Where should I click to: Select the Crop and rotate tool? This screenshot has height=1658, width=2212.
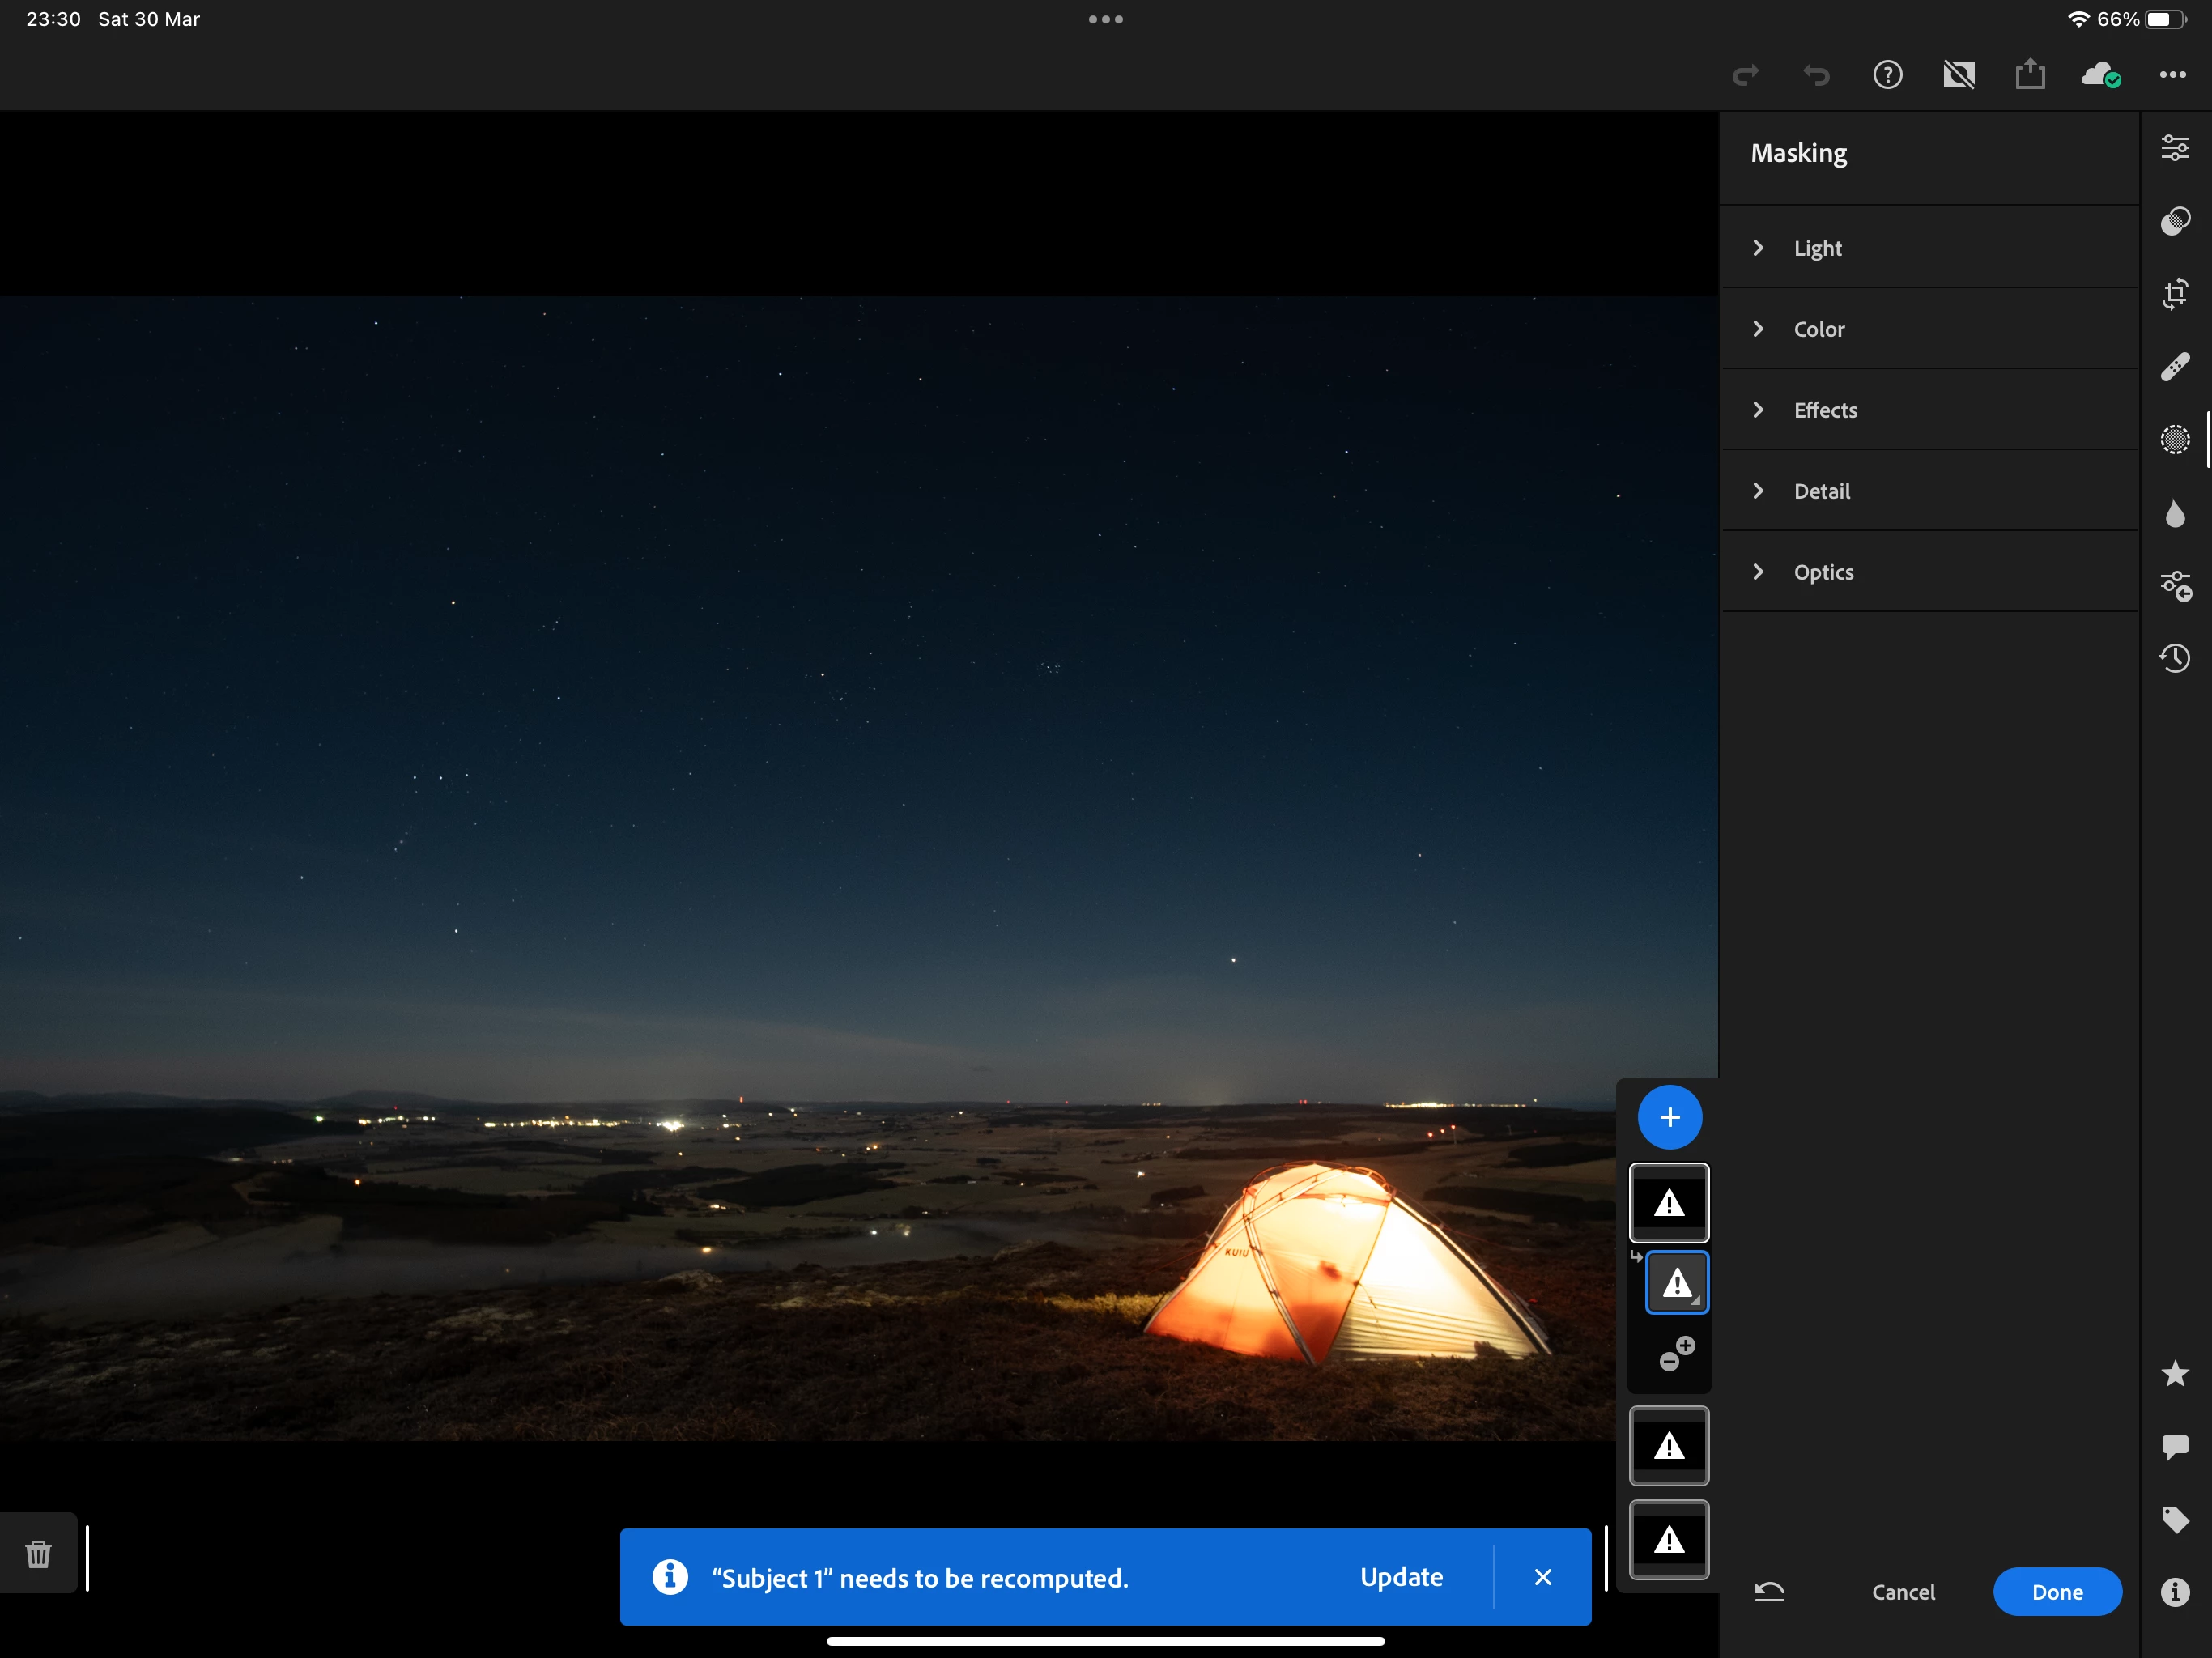click(x=2174, y=294)
